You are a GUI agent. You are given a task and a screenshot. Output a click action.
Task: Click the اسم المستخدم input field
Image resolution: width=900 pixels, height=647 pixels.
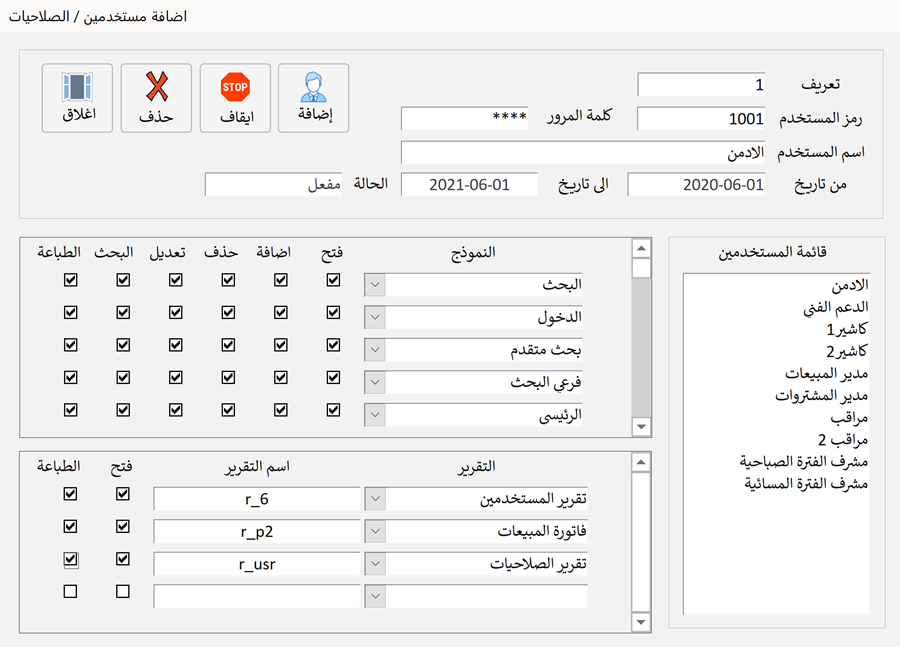pyautogui.click(x=582, y=153)
